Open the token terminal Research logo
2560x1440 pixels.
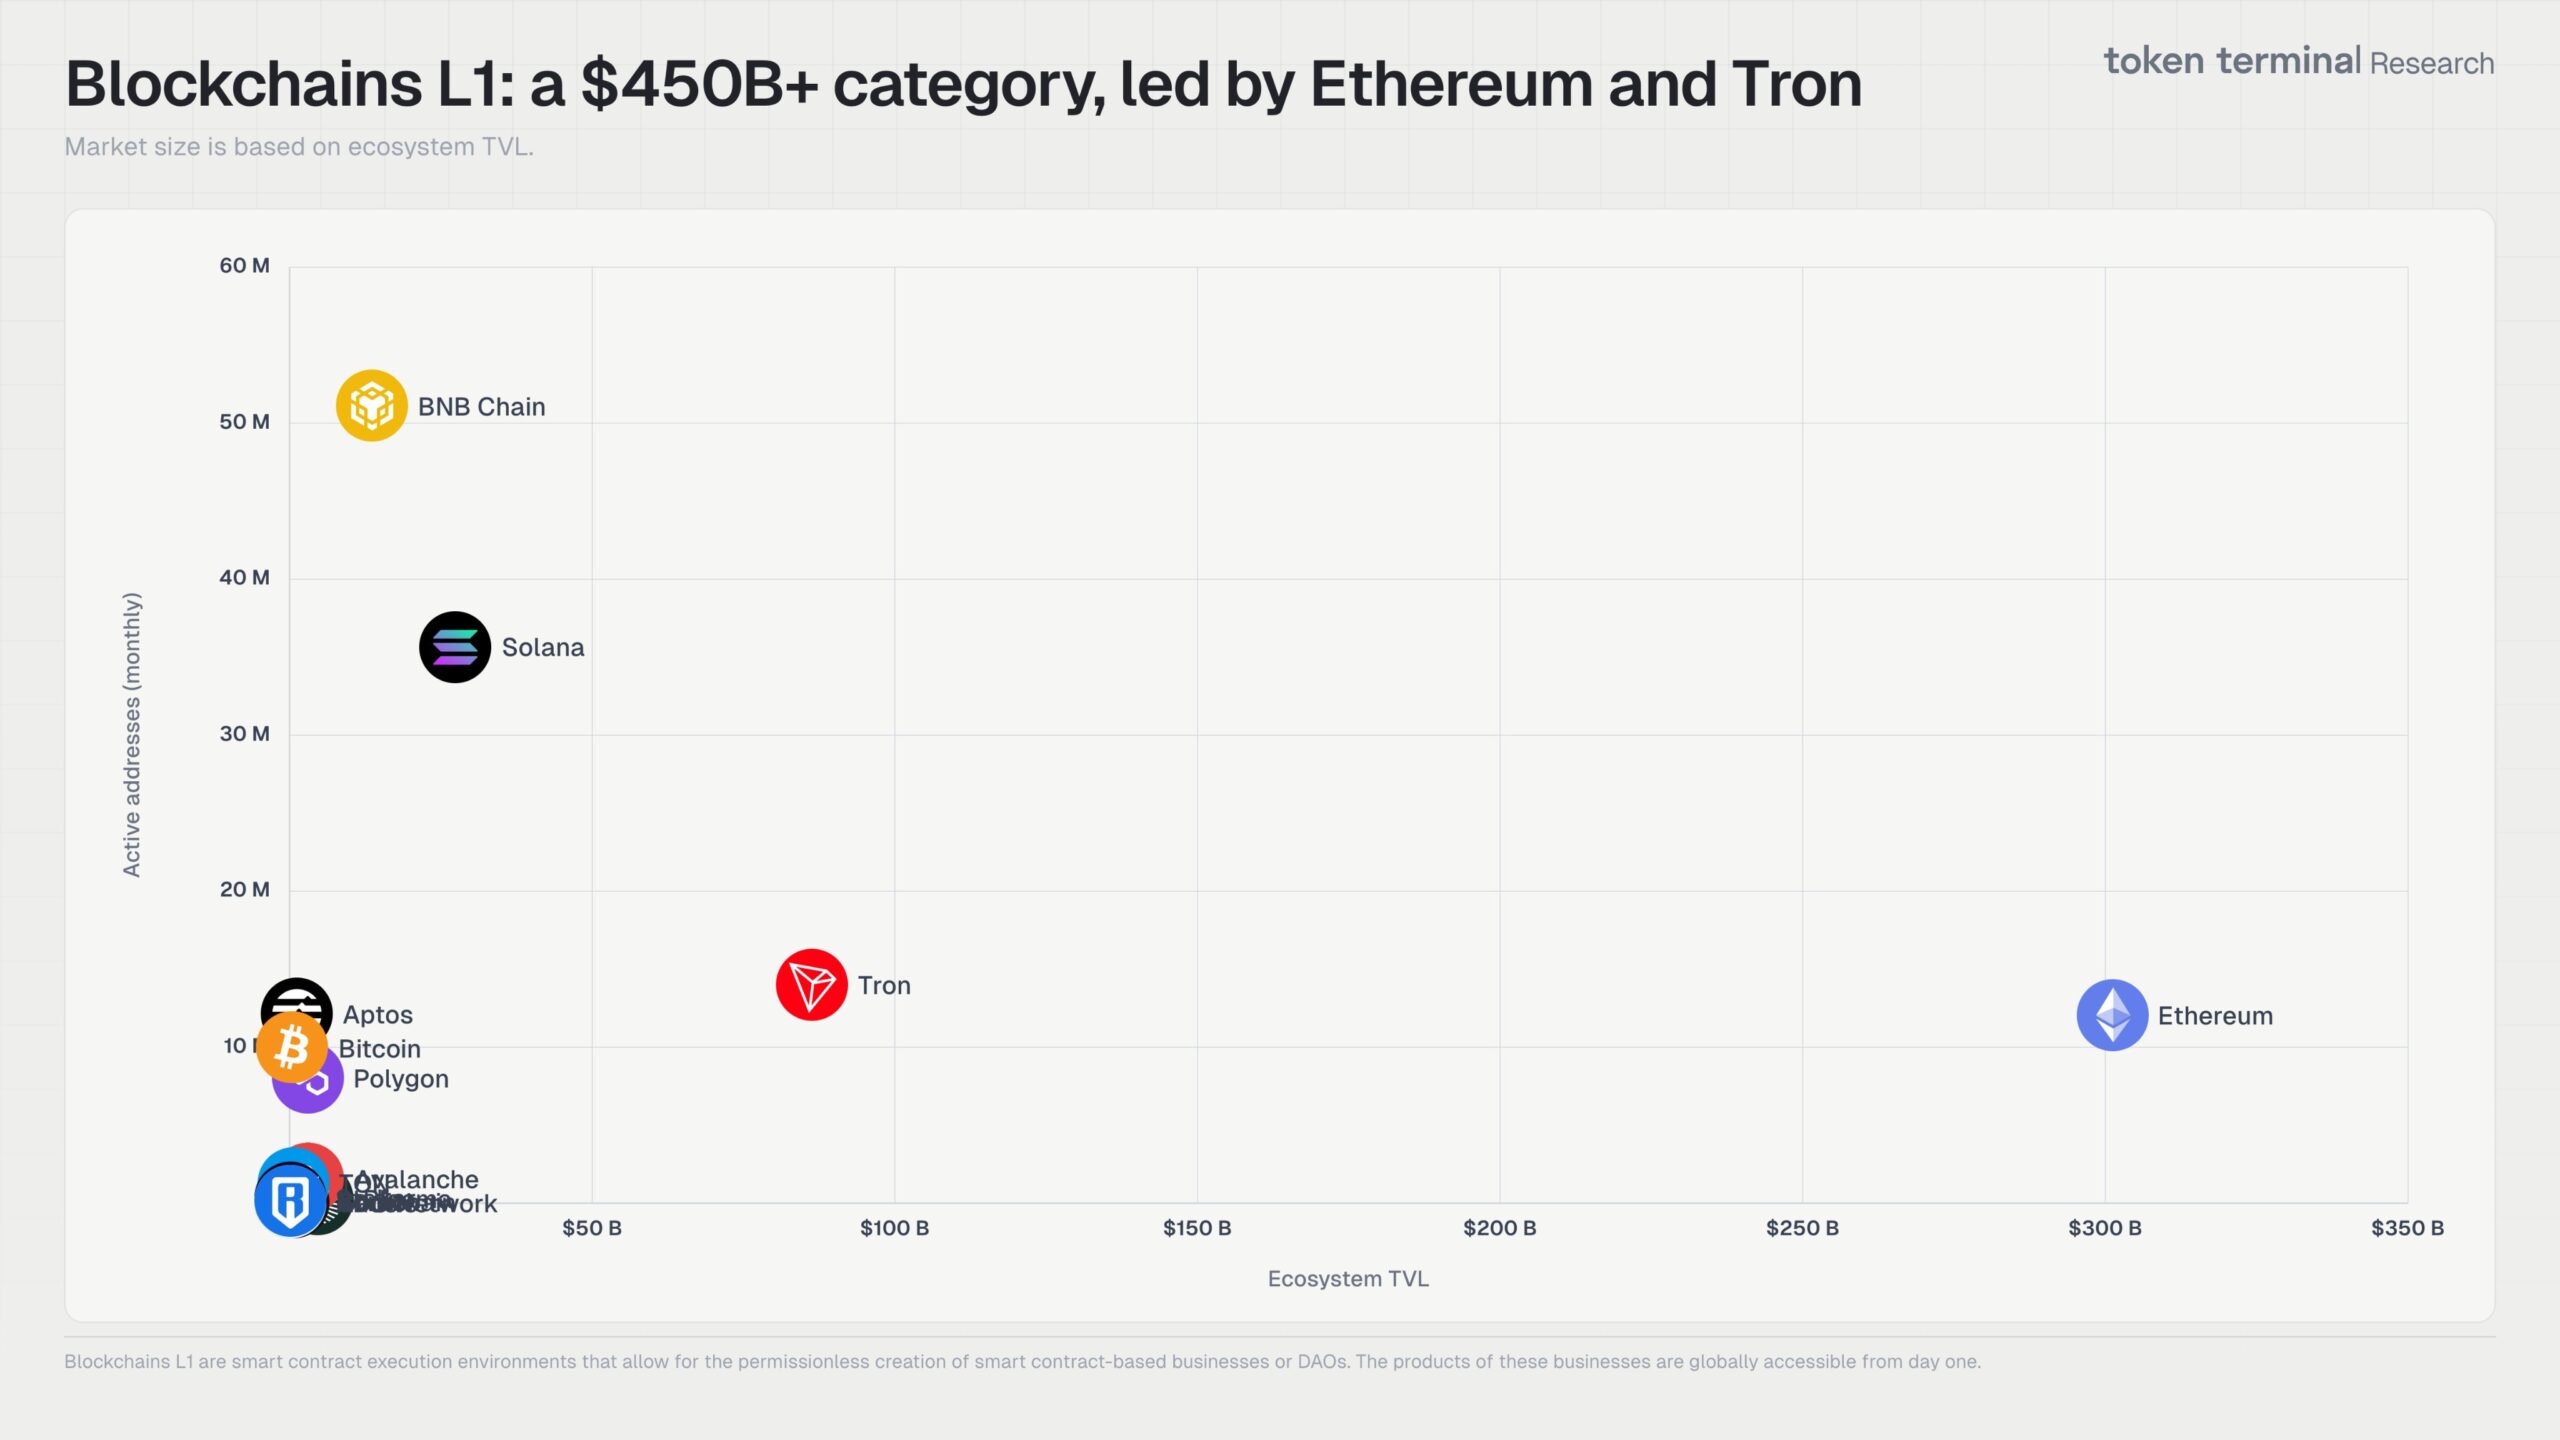coord(2298,62)
